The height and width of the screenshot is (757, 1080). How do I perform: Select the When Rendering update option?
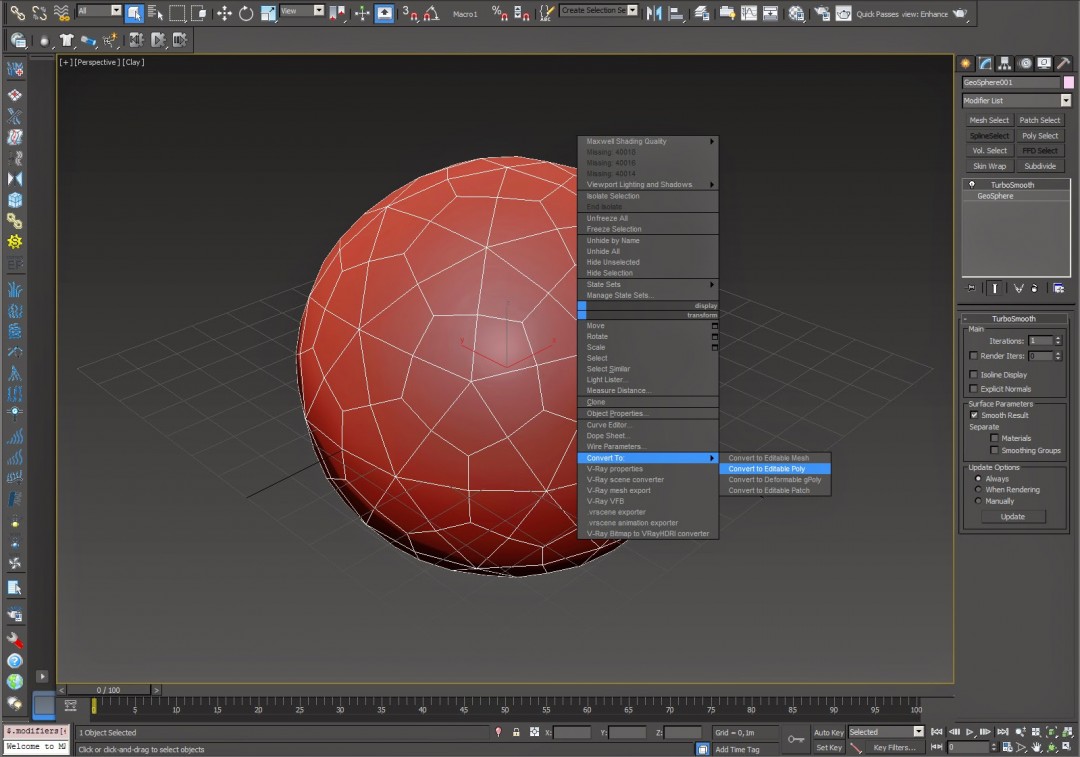pos(978,490)
